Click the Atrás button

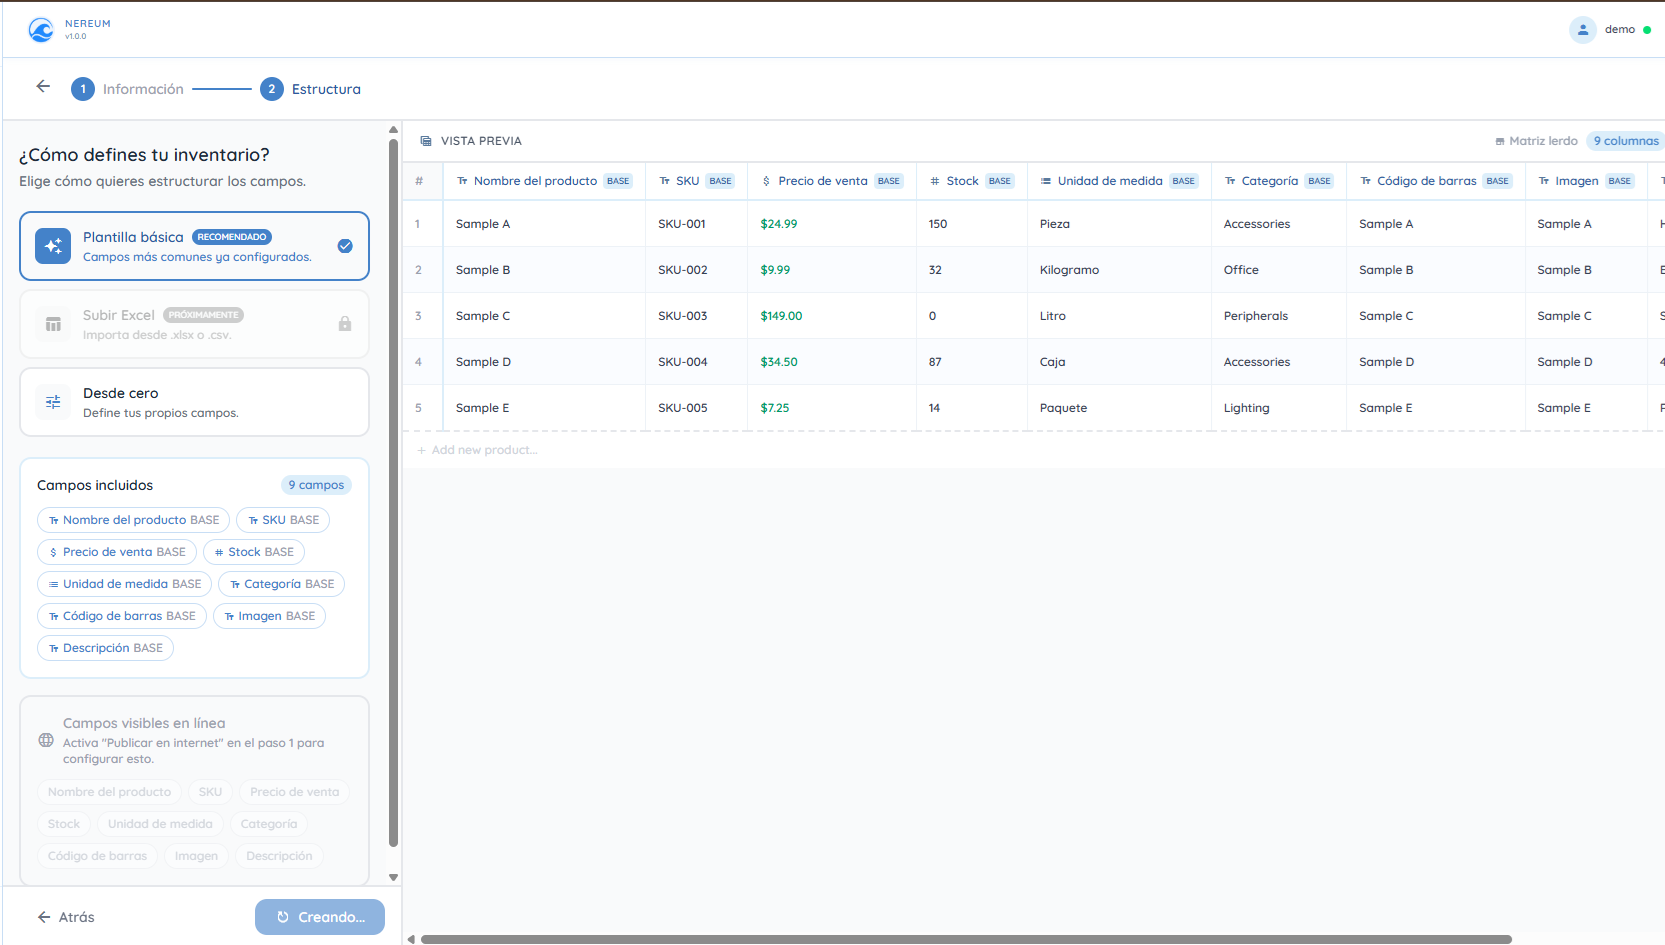click(66, 917)
